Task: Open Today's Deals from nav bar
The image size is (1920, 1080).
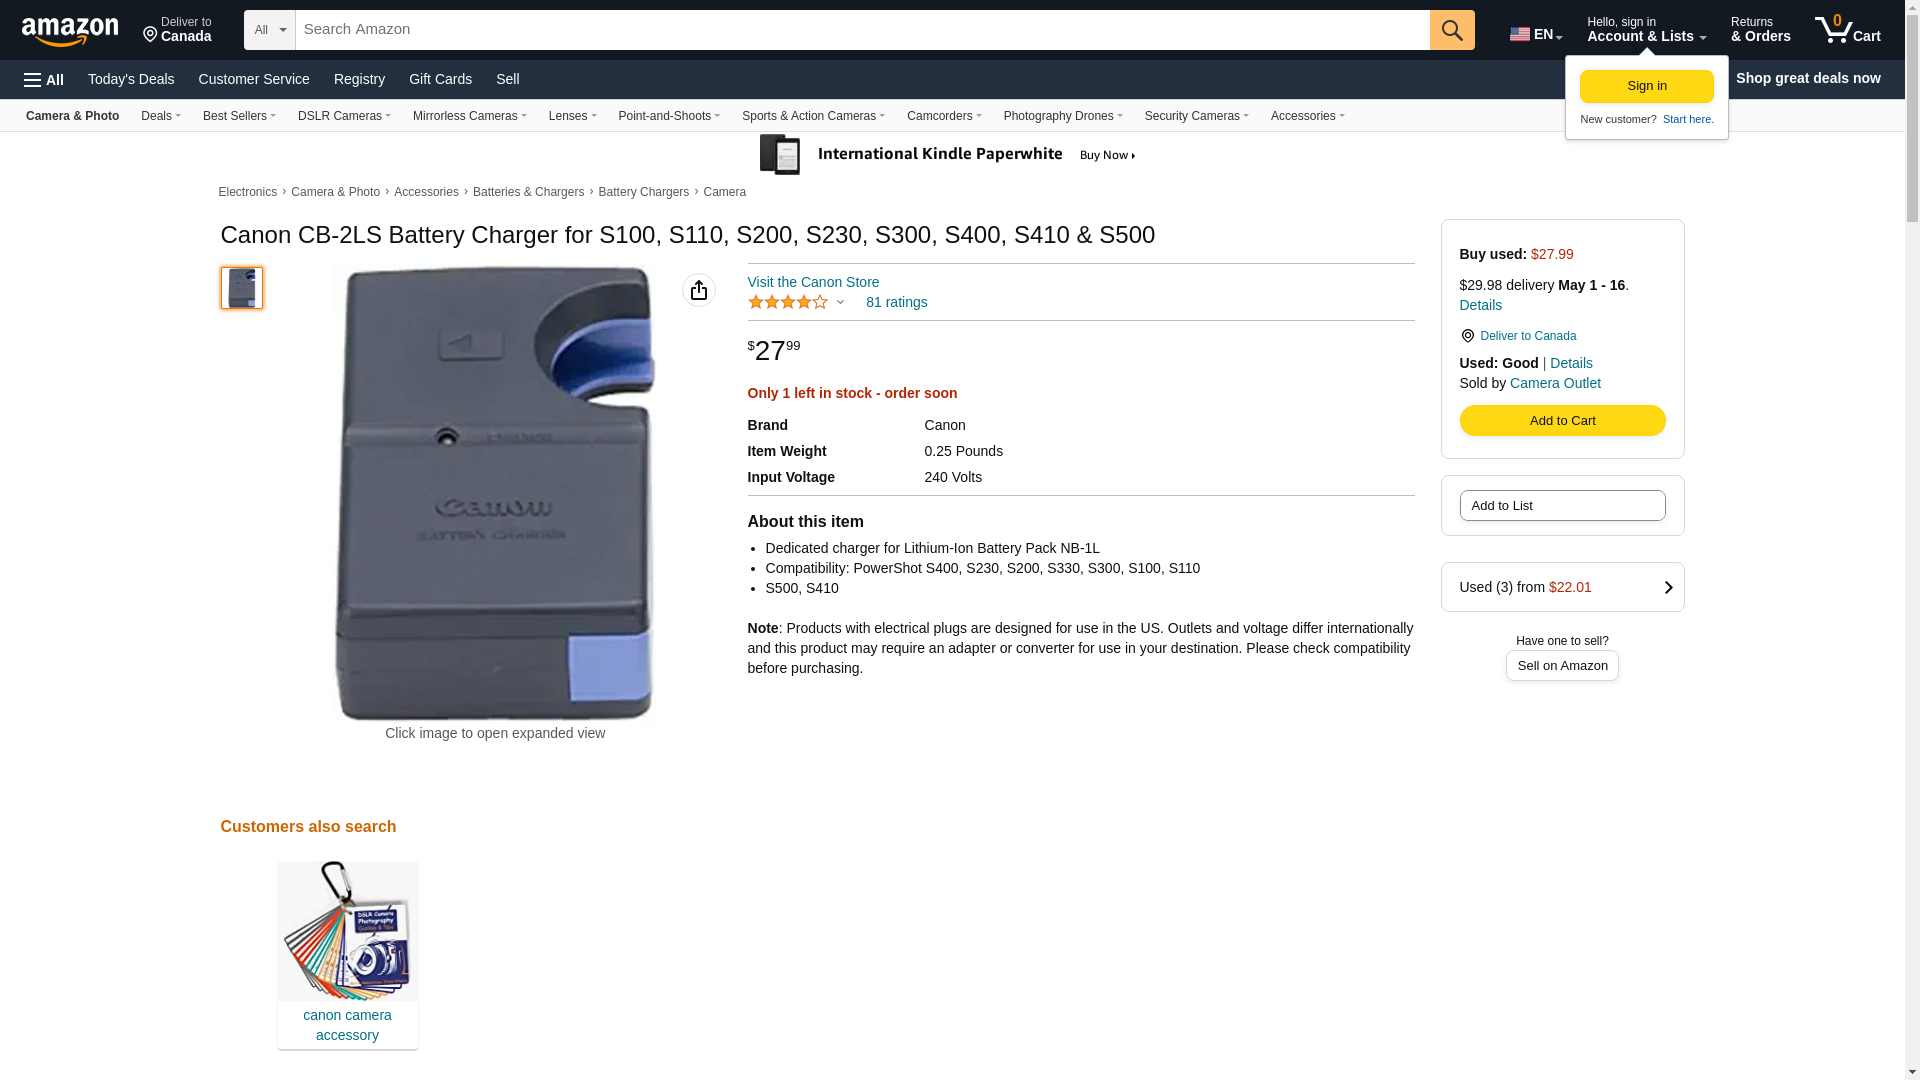Action: point(131,79)
